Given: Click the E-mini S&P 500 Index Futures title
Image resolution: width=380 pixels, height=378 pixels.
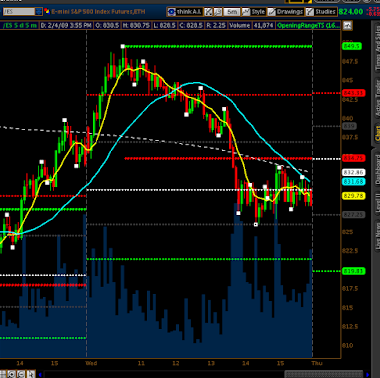Looking at the screenshot, I should 98,12.
